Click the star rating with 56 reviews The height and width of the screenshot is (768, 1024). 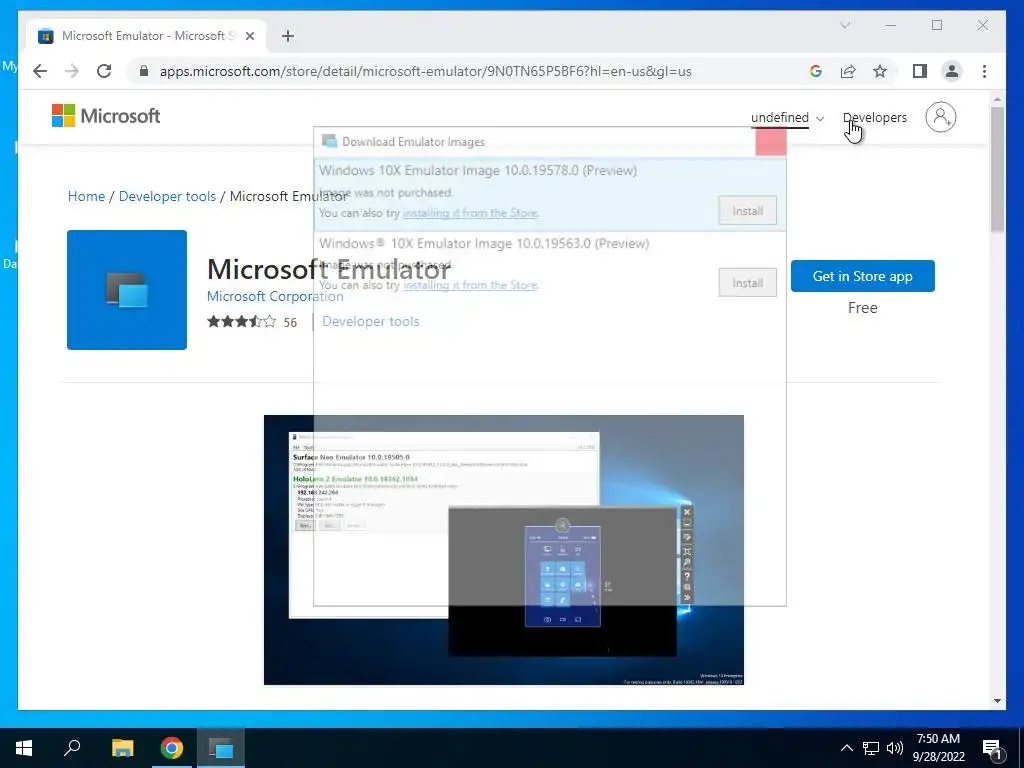click(251, 321)
